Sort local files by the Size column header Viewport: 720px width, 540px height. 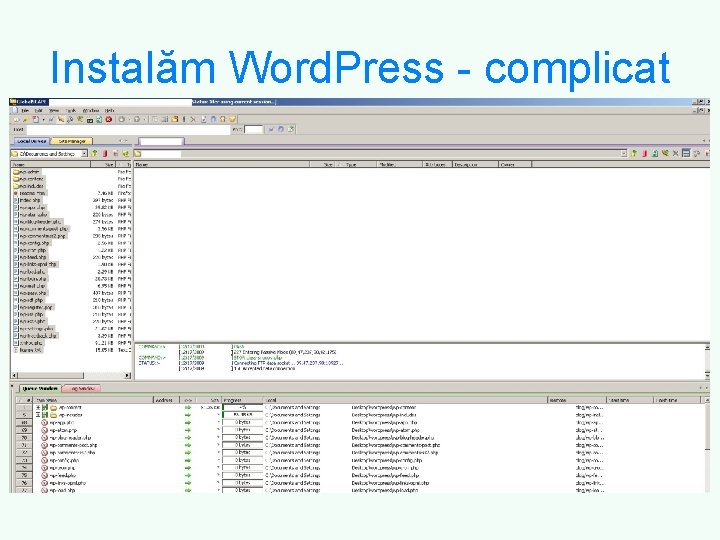click(x=103, y=164)
